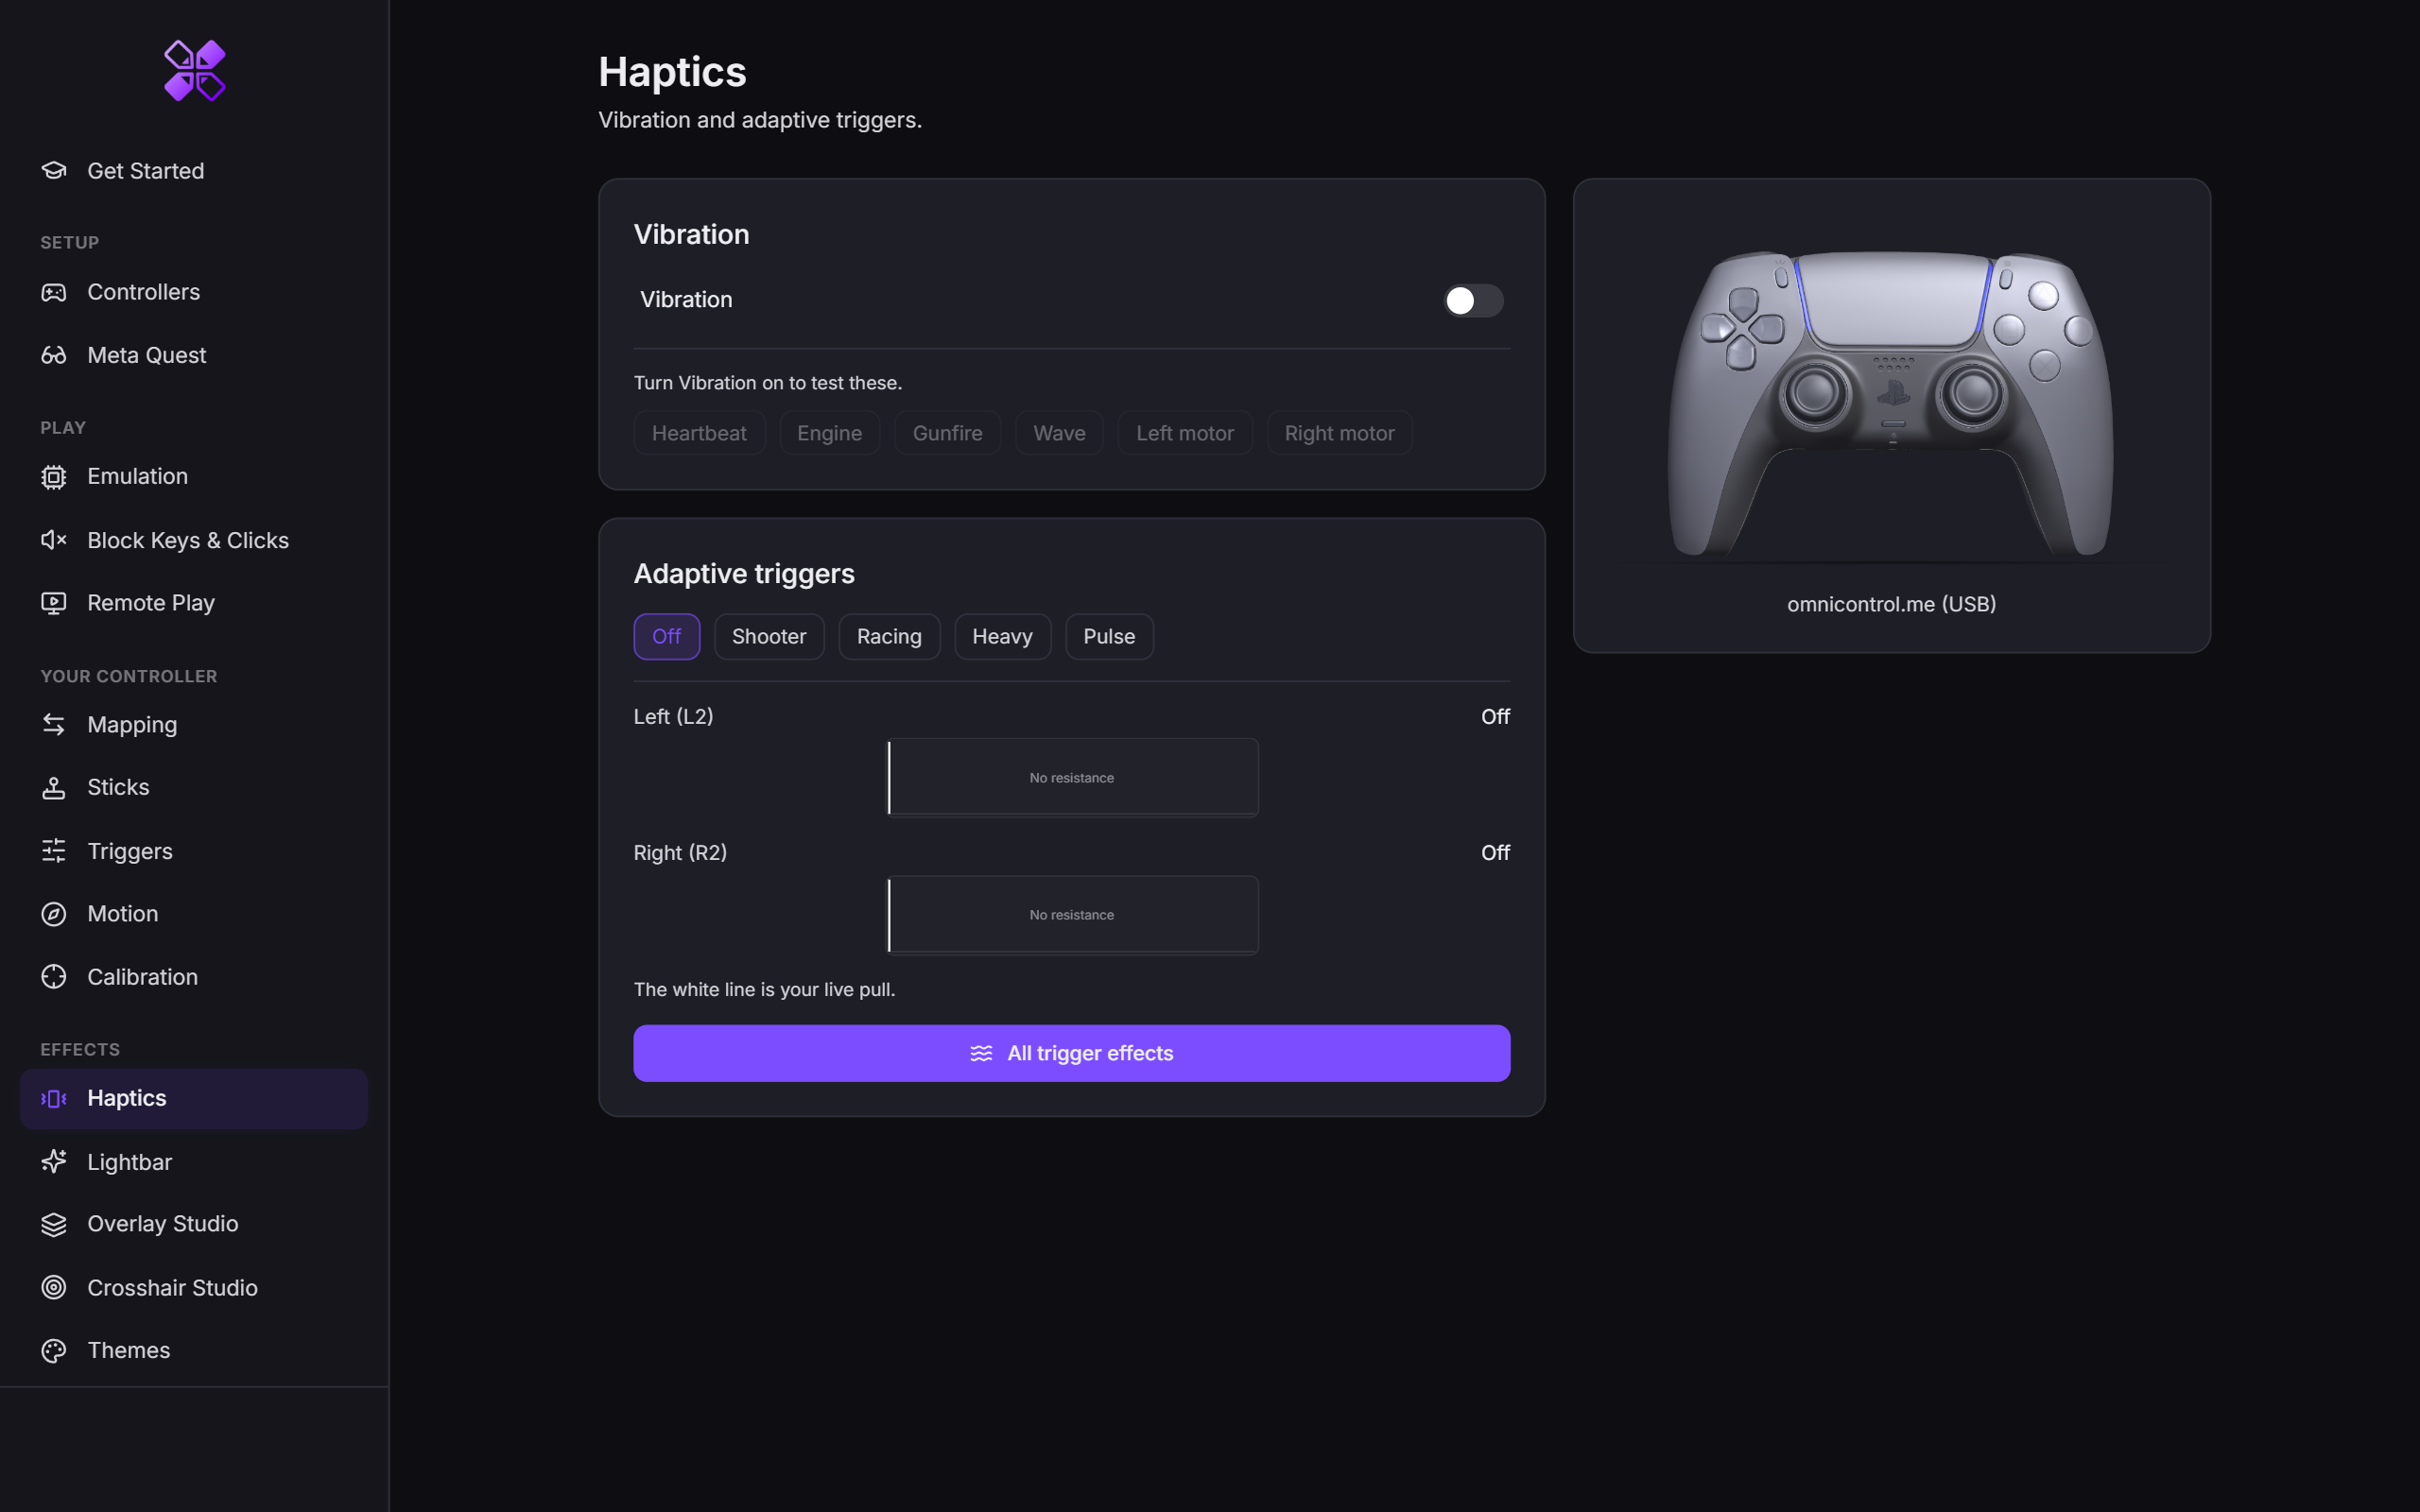Viewport: 2420px width, 1512px height.
Task: Click the Get Started graduation cap icon
Action: pyautogui.click(x=54, y=171)
